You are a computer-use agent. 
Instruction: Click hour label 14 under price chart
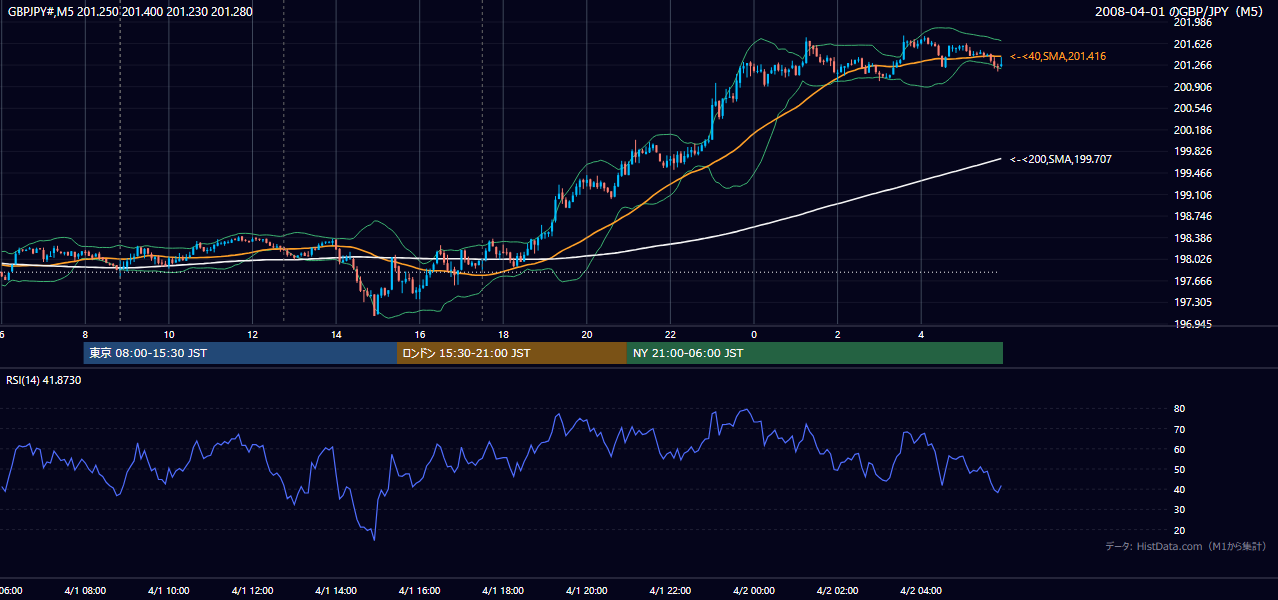tap(336, 334)
